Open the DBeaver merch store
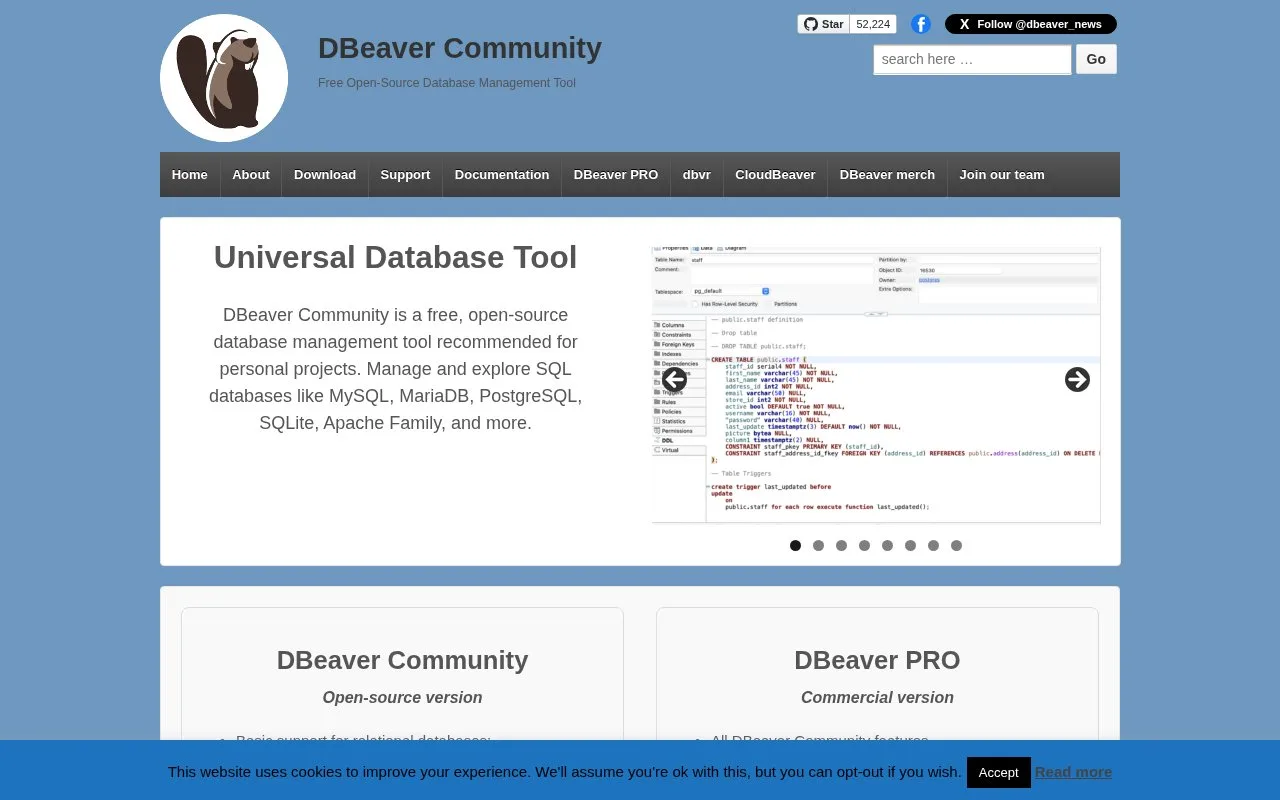This screenshot has height=800, width=1280. [887, 175]
